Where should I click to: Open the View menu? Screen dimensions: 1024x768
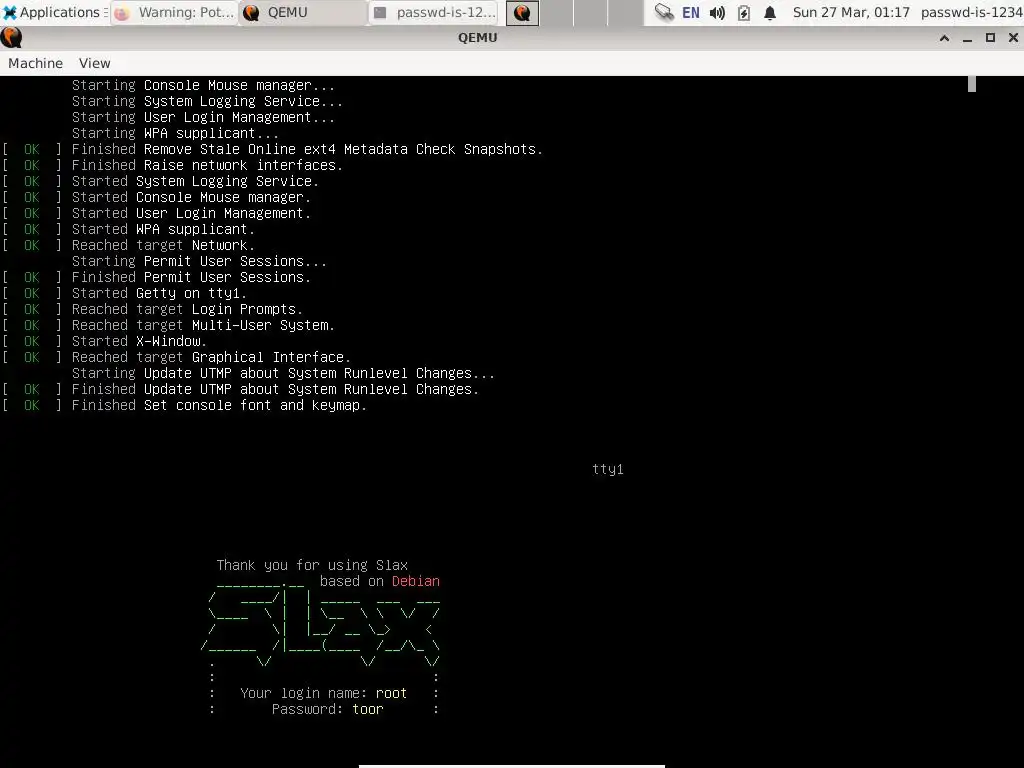[x=95, y=63]
